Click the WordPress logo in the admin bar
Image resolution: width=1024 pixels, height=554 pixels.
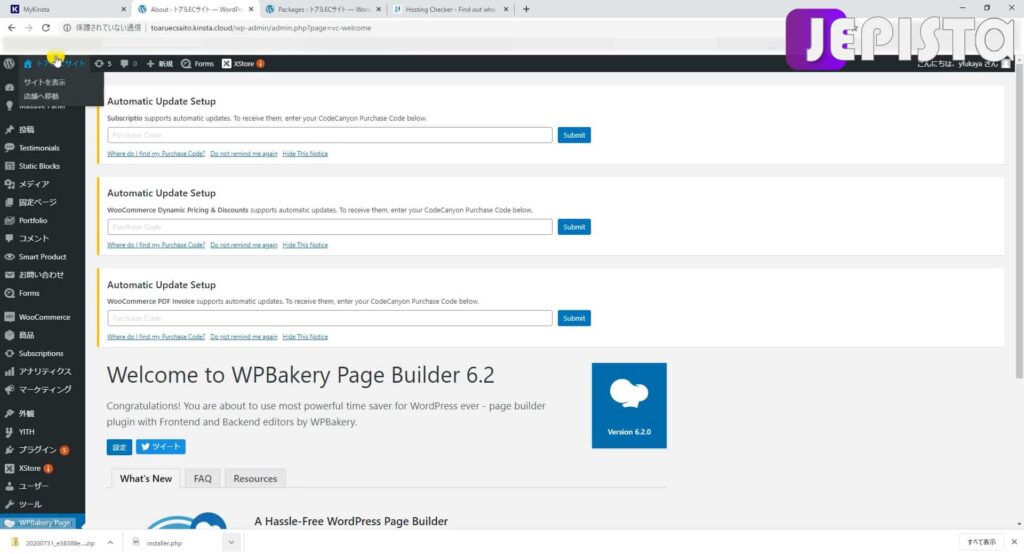tap(9, 63)
